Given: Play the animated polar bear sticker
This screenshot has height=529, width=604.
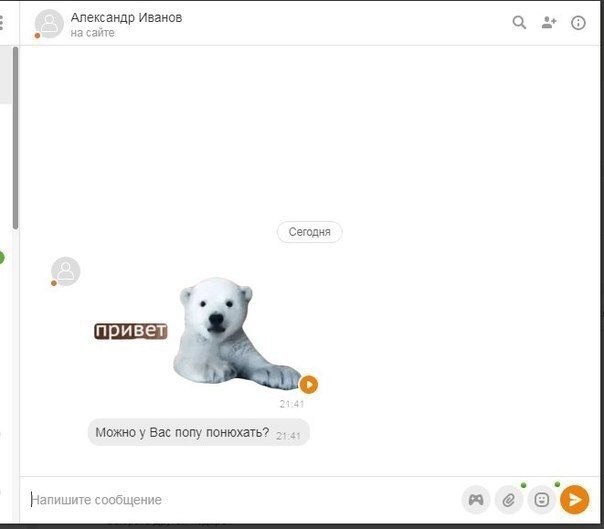Looking at the screenshot, I should click(x=309, y=384).
